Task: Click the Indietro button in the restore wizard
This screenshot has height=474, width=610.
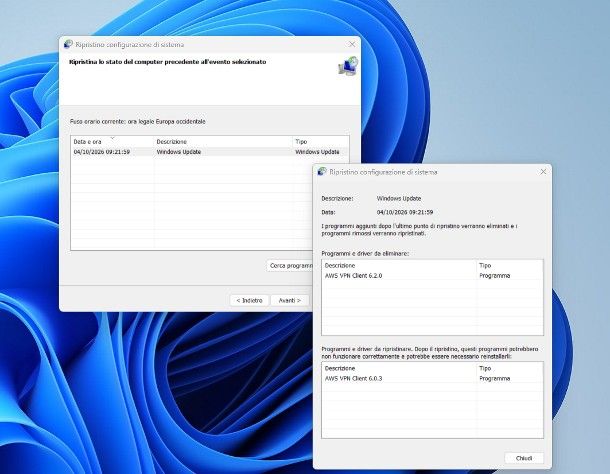Action: 249,300
